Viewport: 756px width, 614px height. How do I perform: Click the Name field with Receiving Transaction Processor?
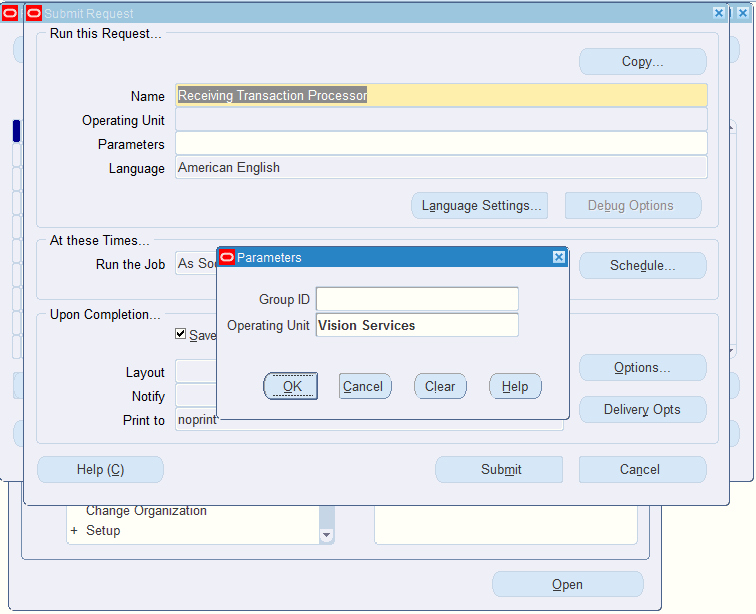click(441, 95)
